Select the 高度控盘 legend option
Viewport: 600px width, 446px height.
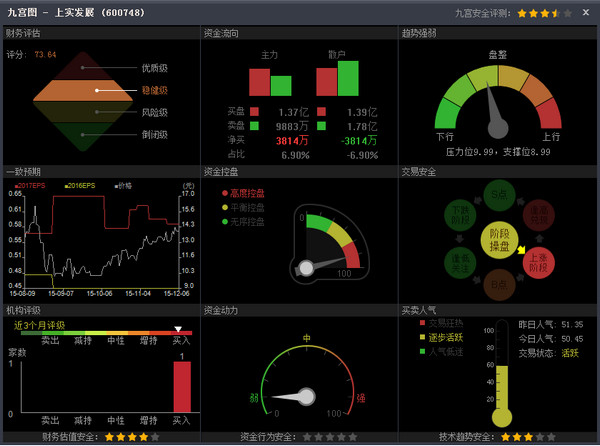tap(243, 193)
